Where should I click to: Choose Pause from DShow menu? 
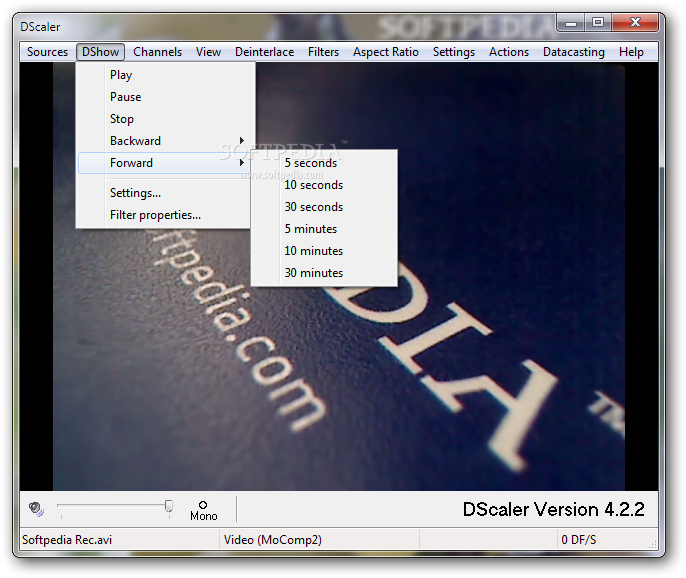point(164,97)
